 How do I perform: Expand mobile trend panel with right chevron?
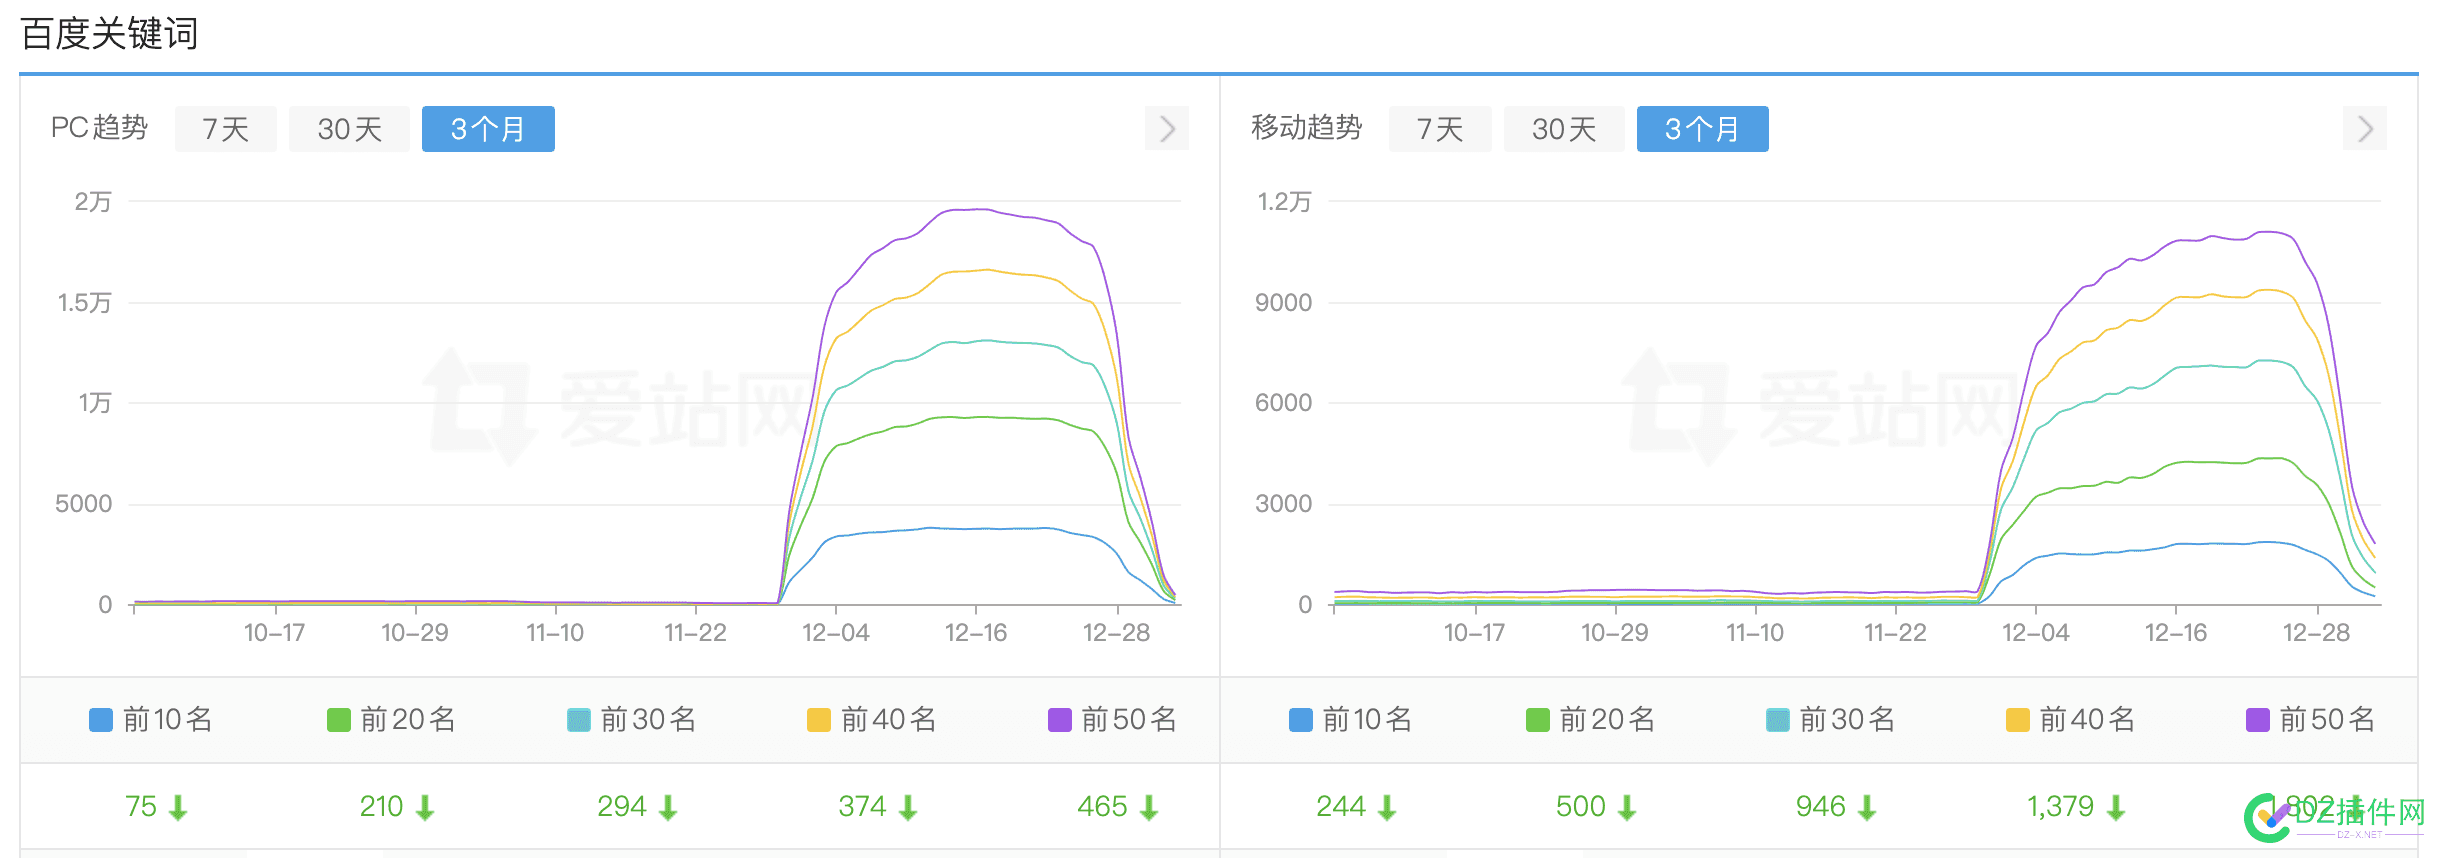click(x=2365, y=129)
